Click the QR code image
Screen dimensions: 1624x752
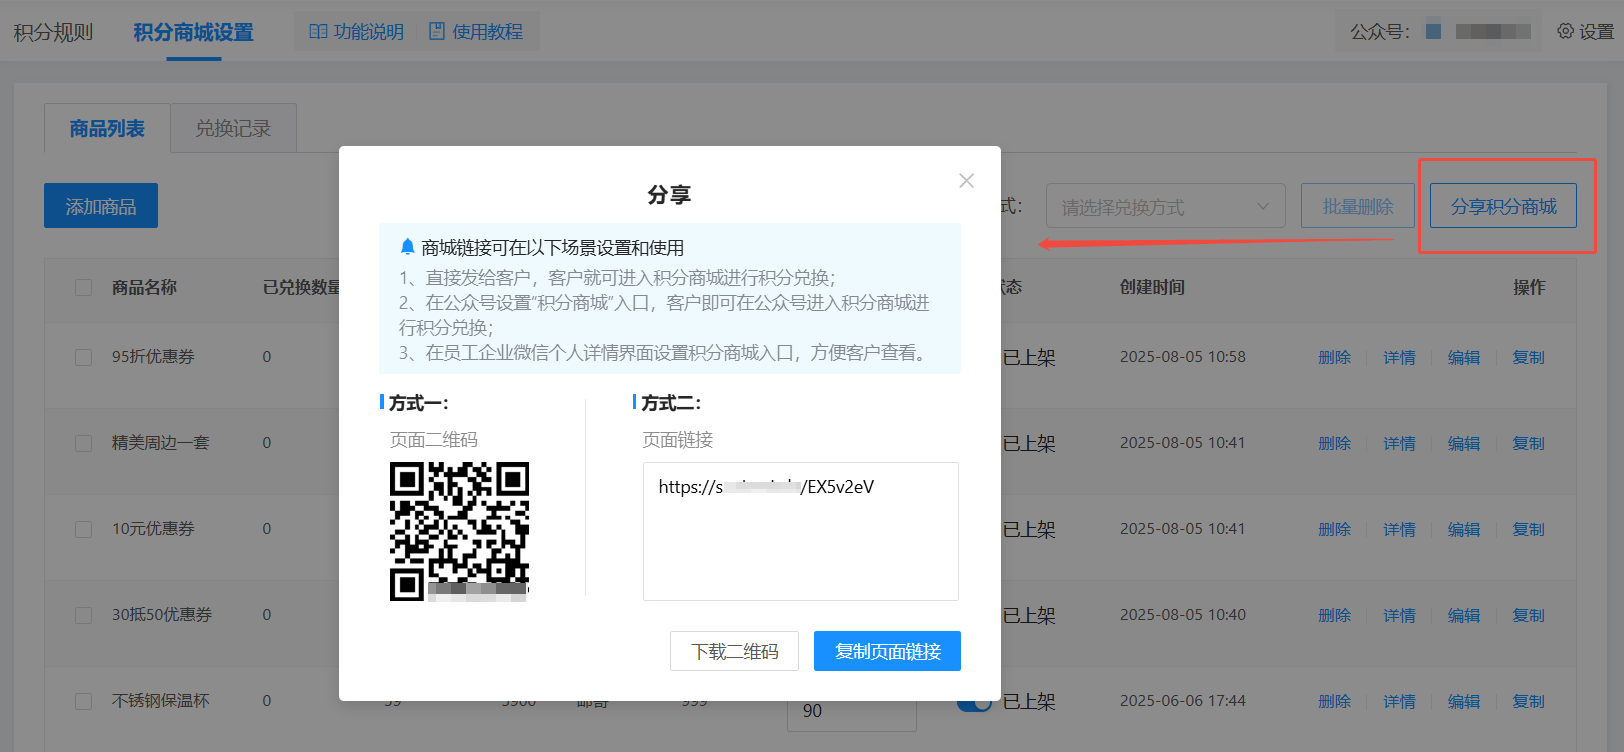click(x=459, y=531)
